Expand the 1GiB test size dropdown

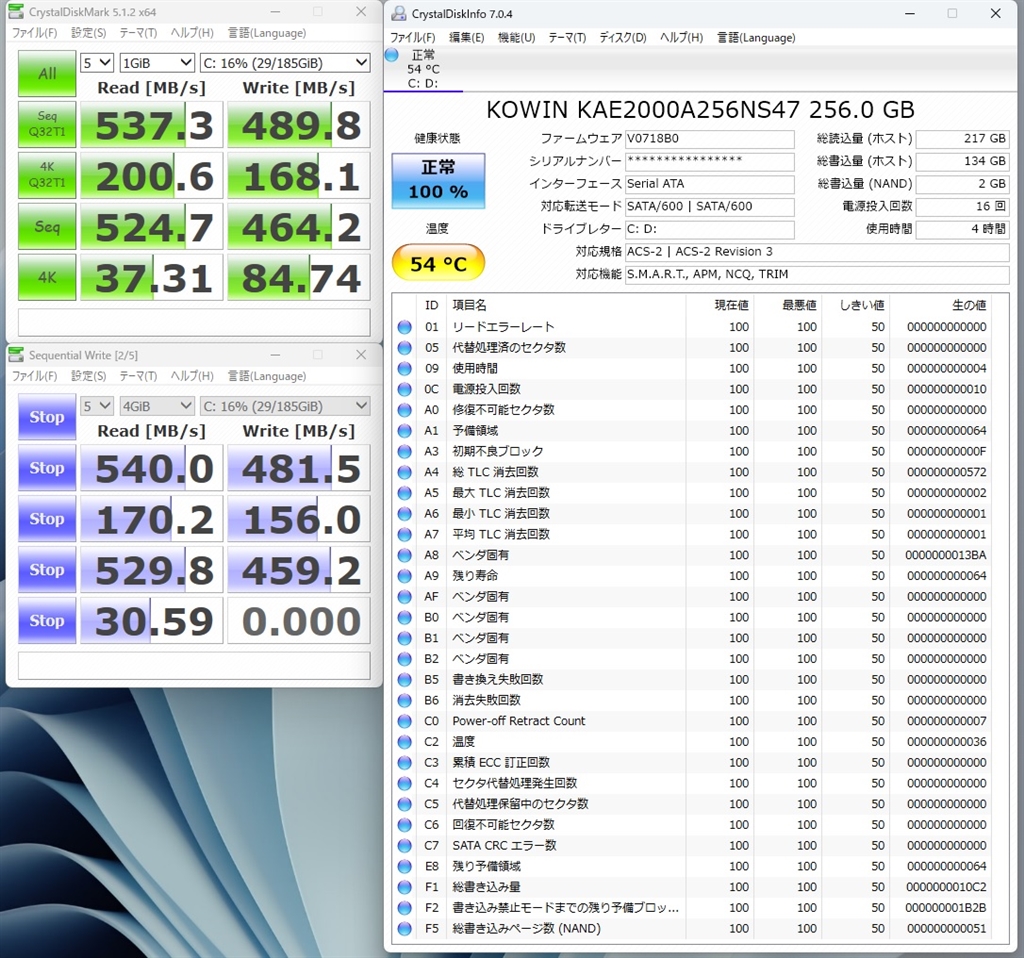[156, 62]
